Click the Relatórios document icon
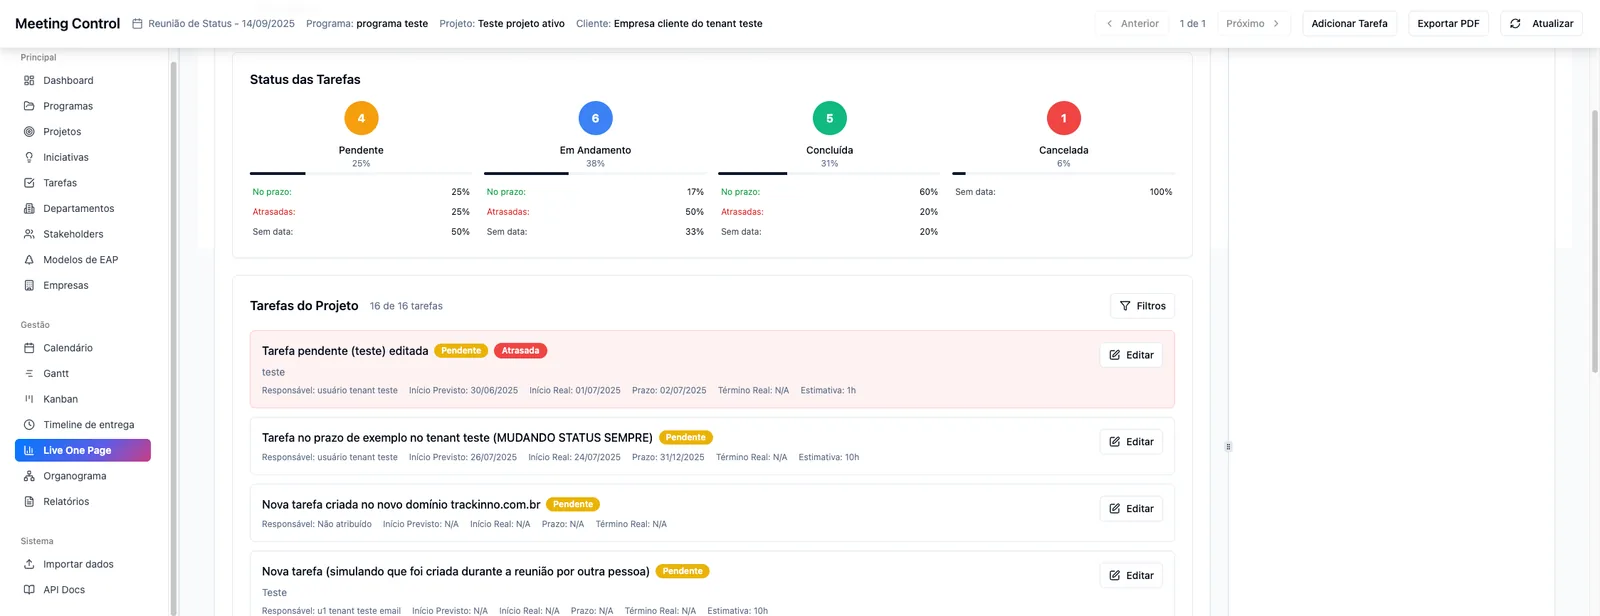Image resolution: width=1600 pixels, height=616 pixels. point(29,502)
